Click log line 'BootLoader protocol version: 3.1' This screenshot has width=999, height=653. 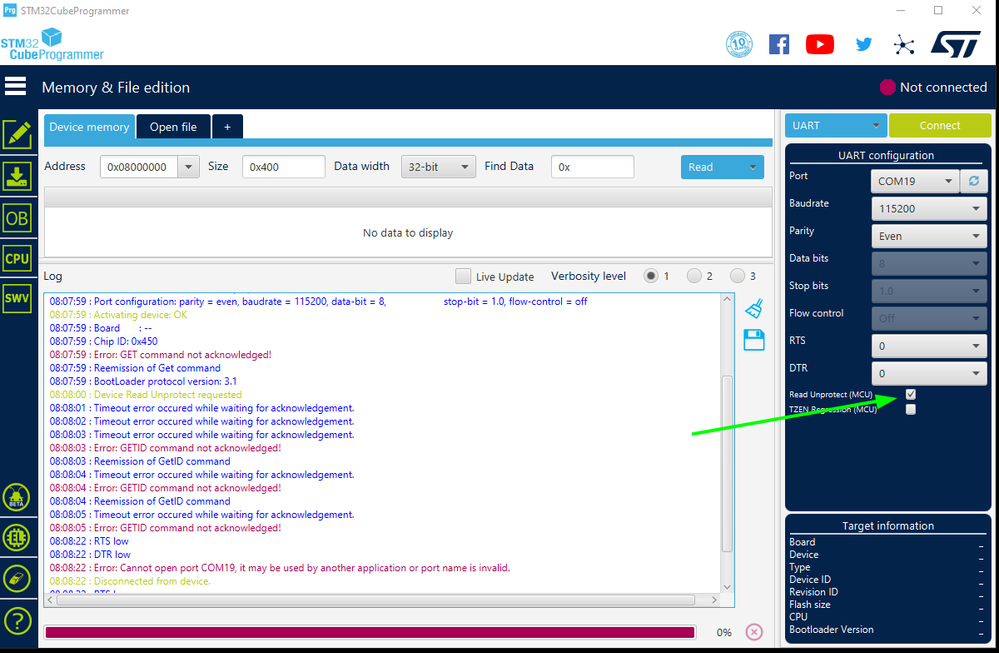tap(143, 382)
